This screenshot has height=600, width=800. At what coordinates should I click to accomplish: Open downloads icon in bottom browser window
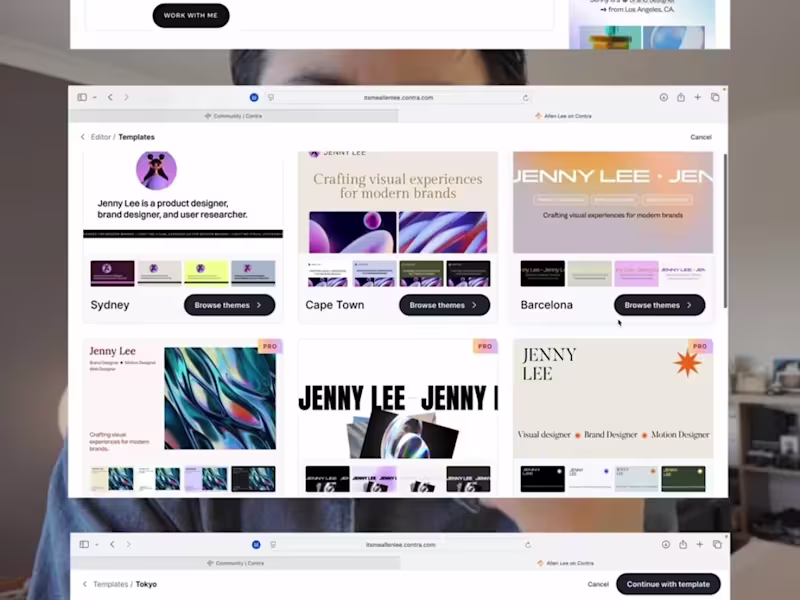click(x=665, y=544)
